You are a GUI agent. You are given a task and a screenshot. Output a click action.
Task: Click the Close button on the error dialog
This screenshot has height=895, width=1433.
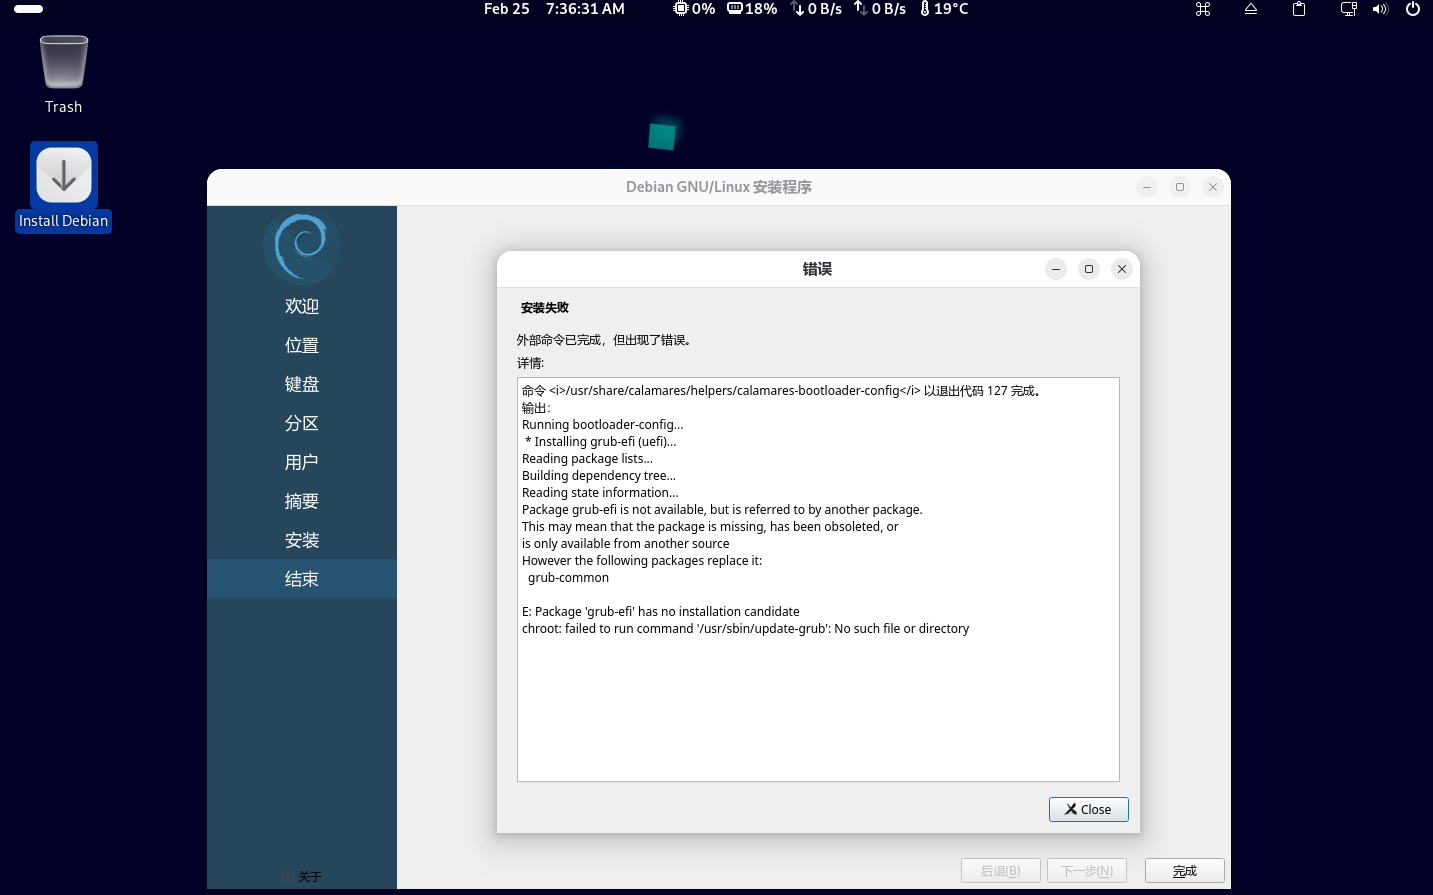point(1088,809)
